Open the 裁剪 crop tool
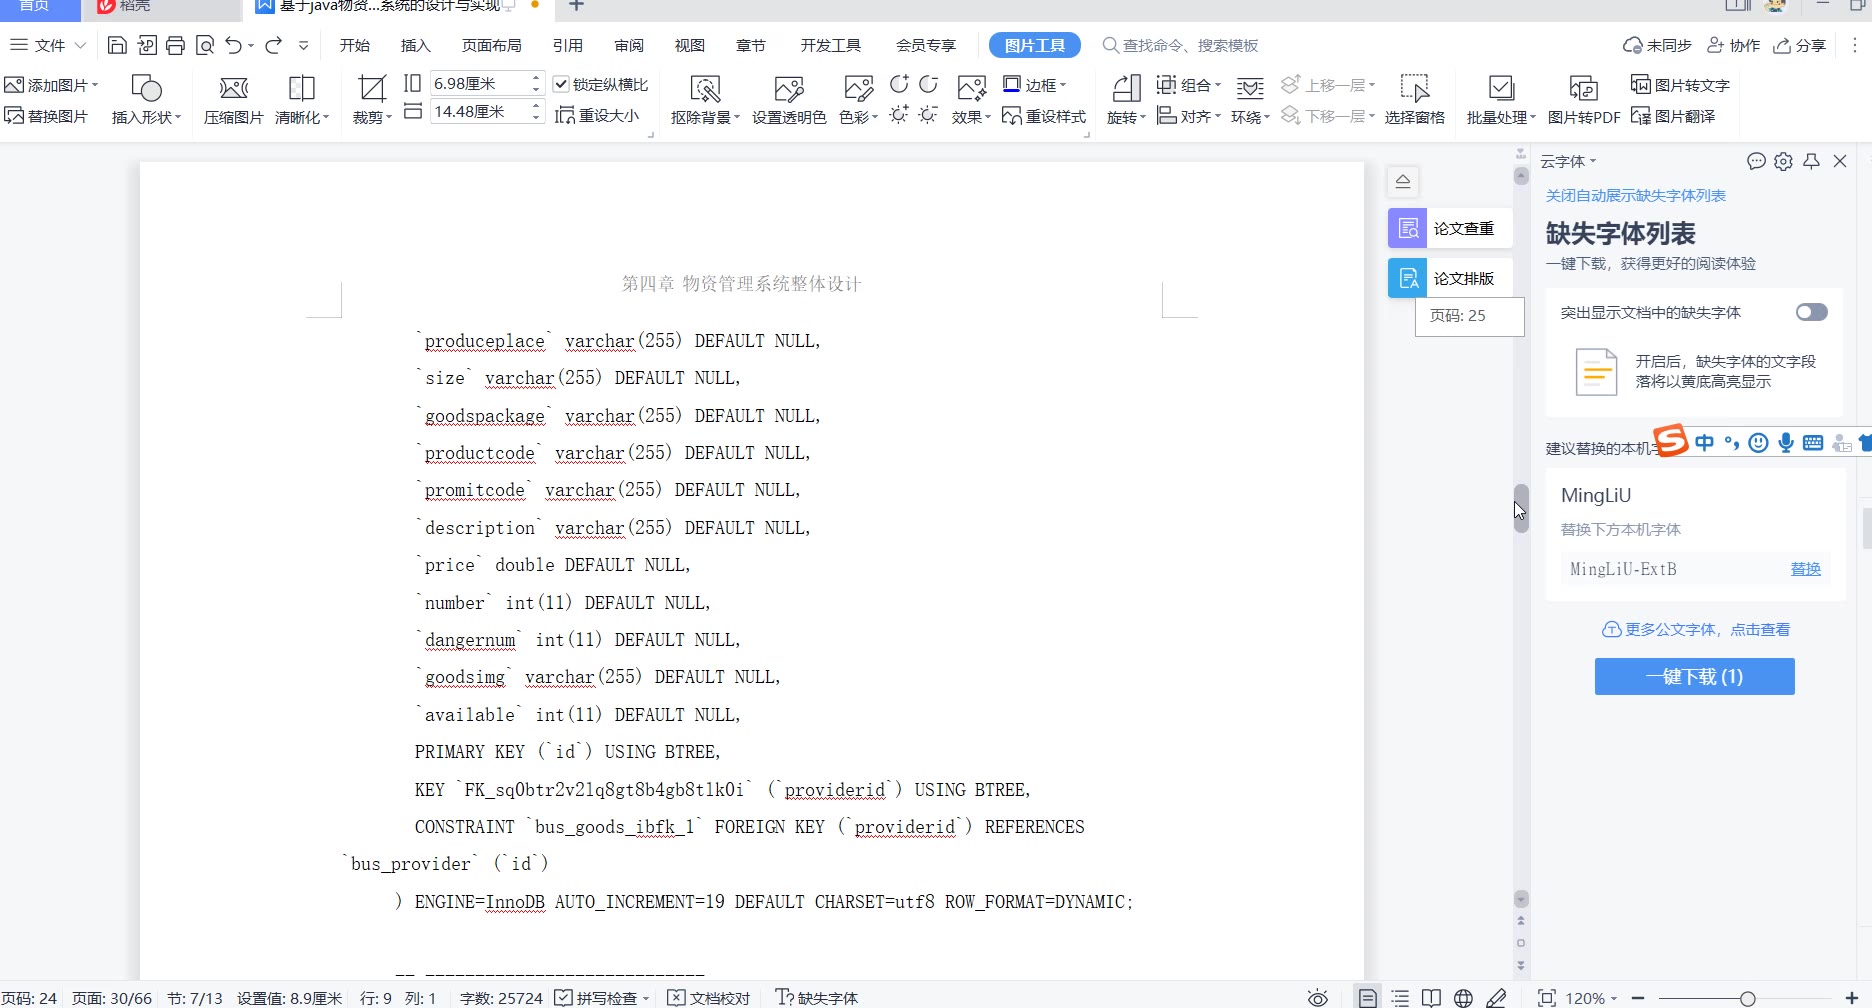The image size is (1872, 1008). [x=372, y=100]
